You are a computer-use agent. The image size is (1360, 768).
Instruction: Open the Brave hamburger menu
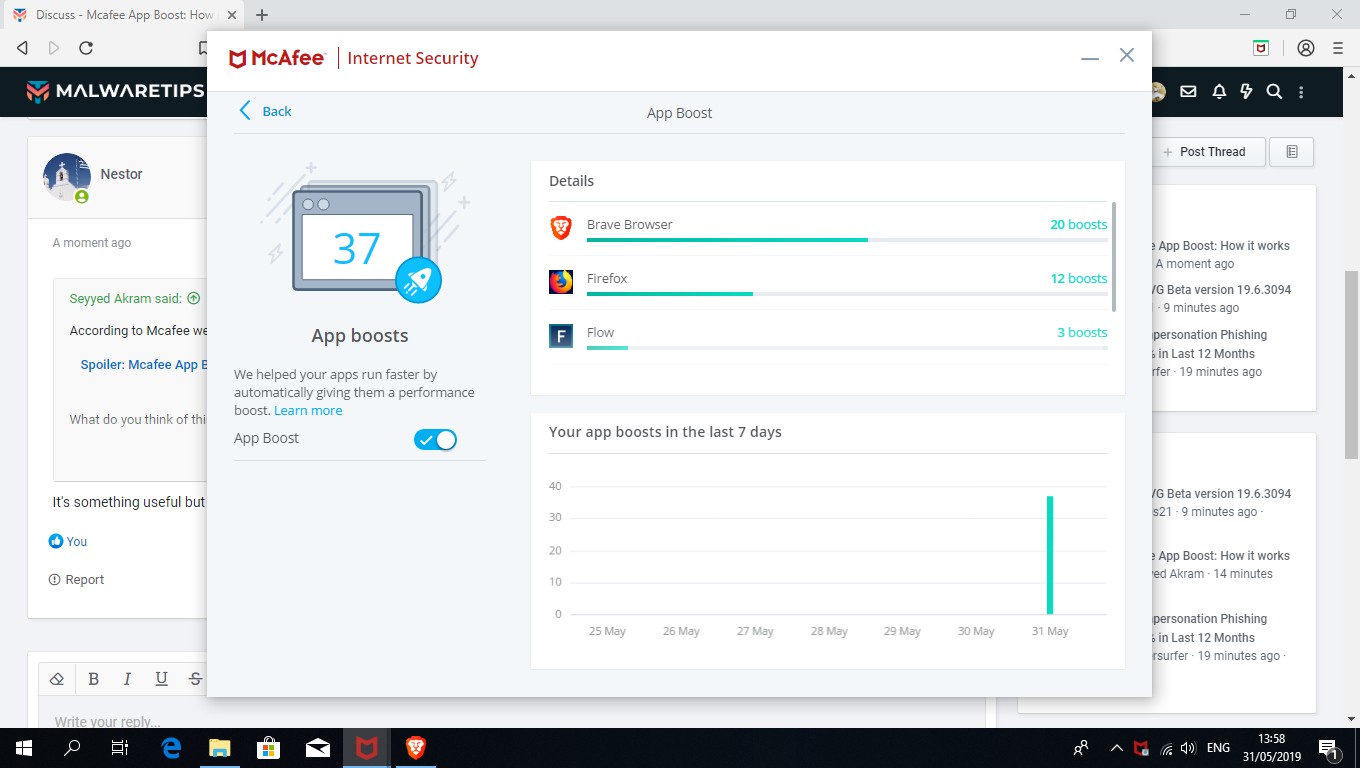(1337, 48)
